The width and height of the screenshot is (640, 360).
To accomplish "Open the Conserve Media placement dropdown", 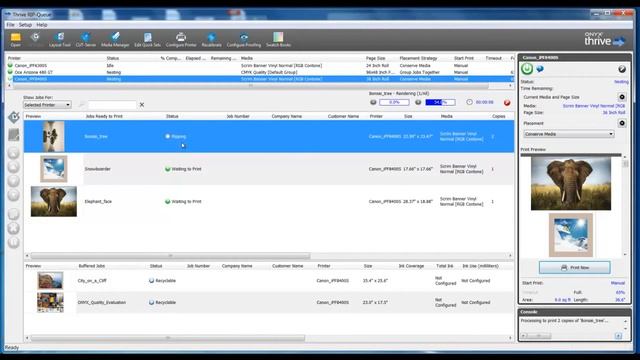I will tap(569, 134).
